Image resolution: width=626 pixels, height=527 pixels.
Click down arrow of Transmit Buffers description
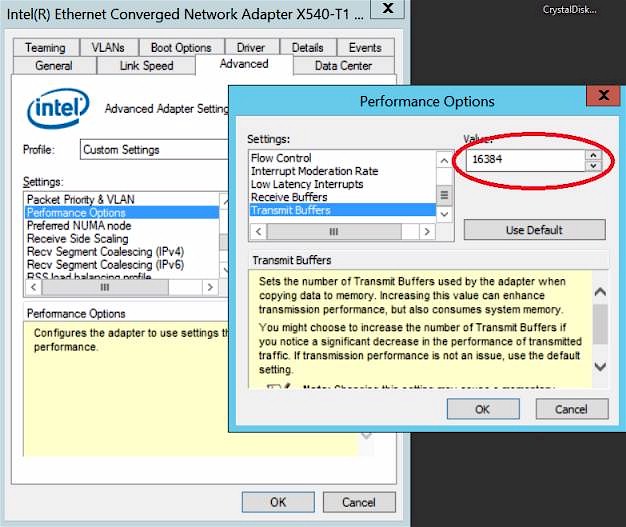tap(600, 367)
